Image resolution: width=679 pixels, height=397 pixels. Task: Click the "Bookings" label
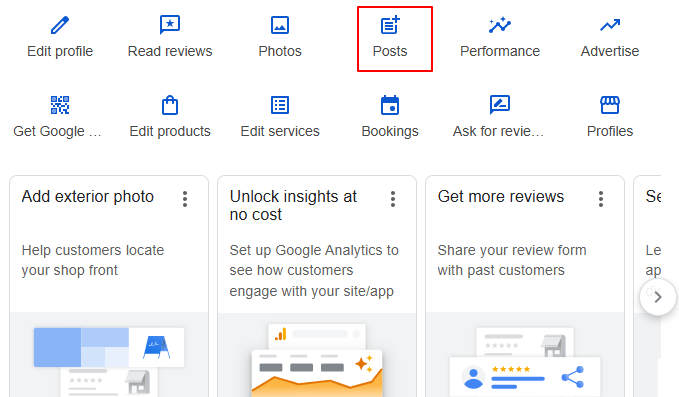coord(390,131)
